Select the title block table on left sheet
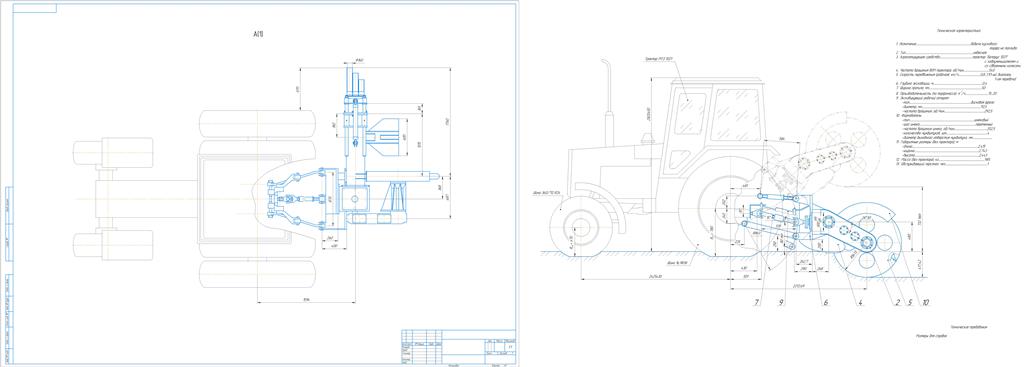The image size is (1024, 367). [x=459, y=346]
